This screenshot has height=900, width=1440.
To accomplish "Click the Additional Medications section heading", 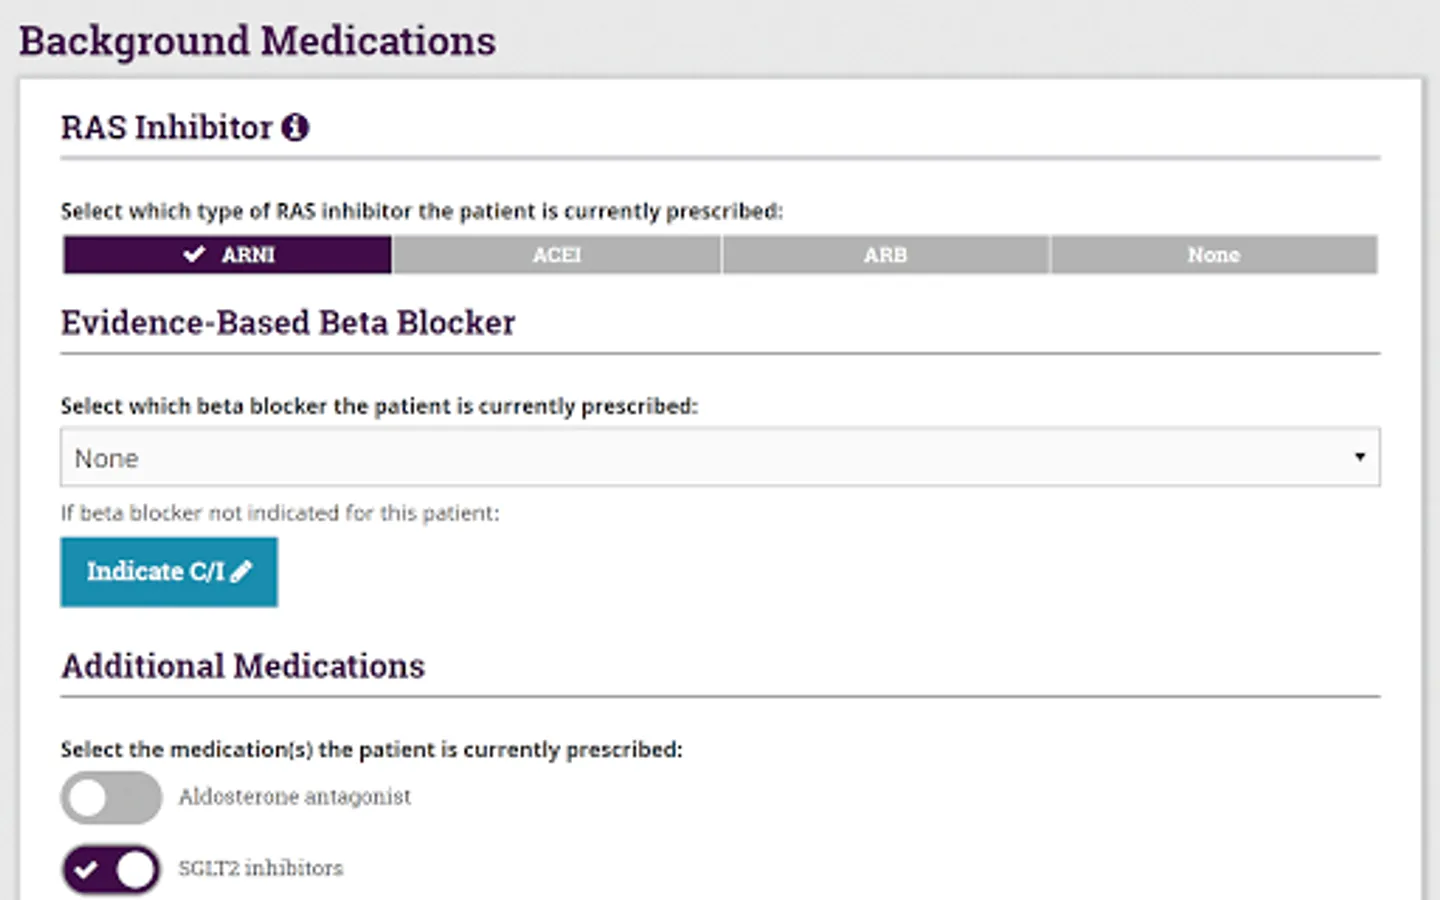I will click(243, 666).
